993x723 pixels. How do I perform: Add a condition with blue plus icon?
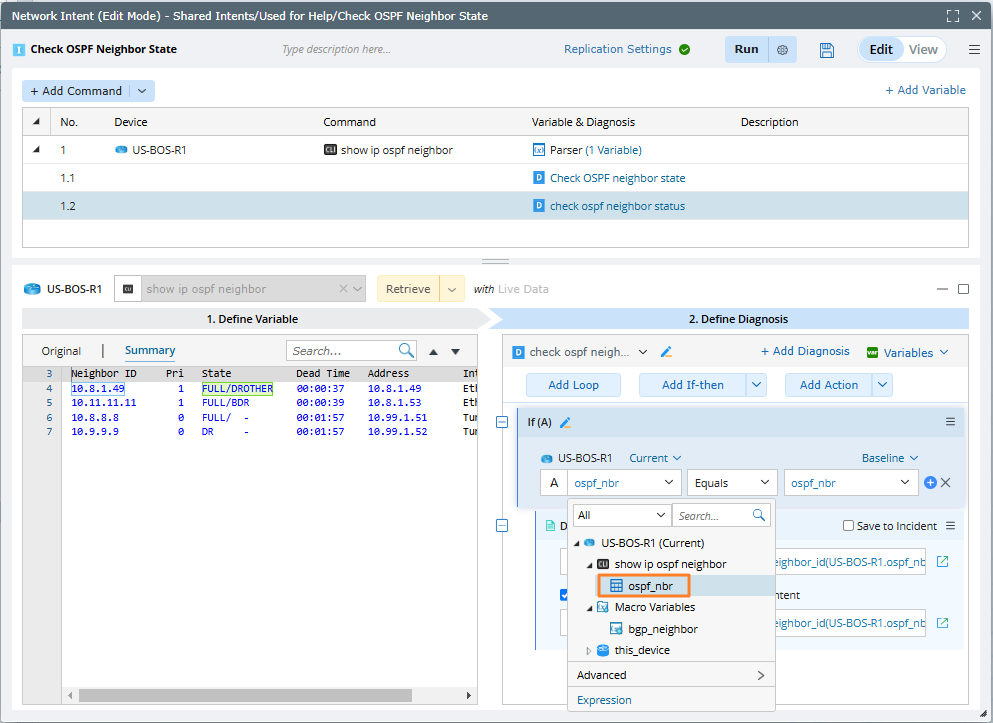(x=930, y=483)
